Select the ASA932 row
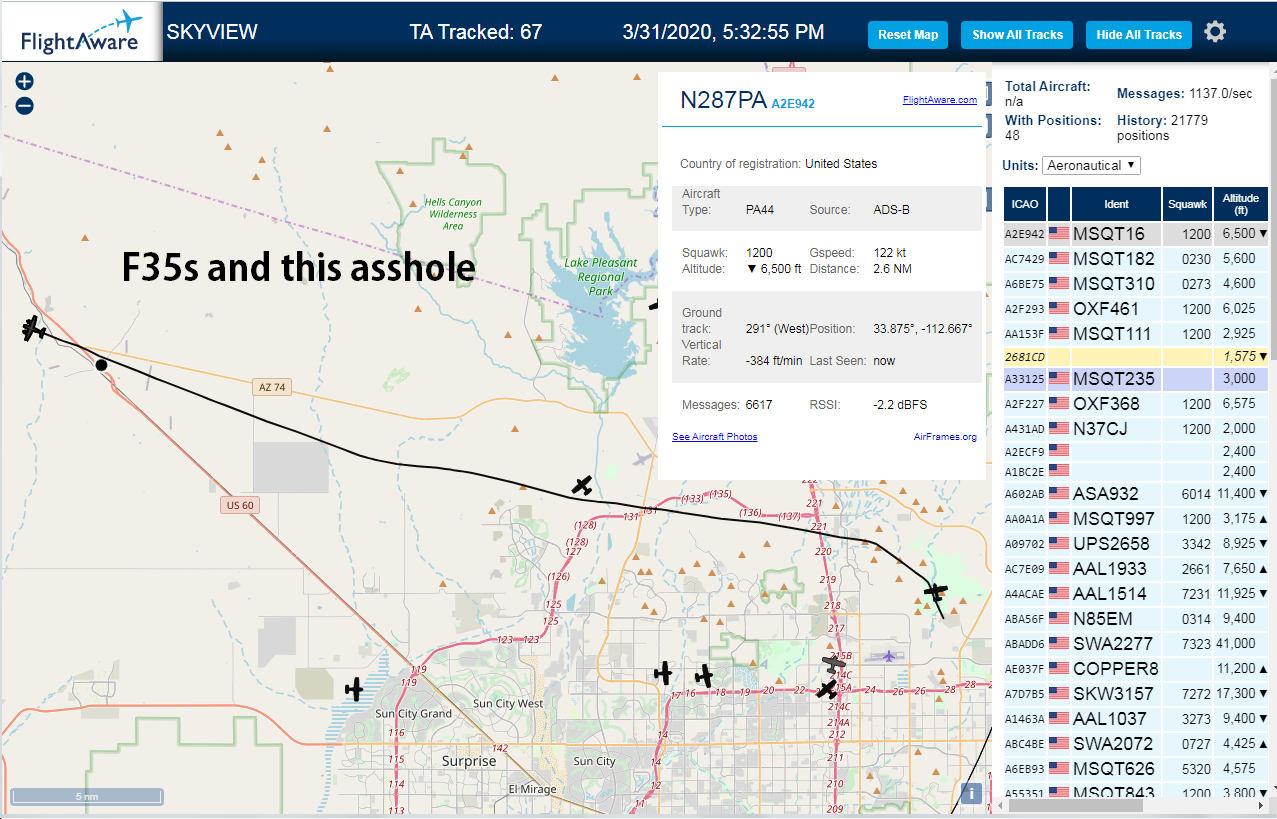 (1135, 494)
